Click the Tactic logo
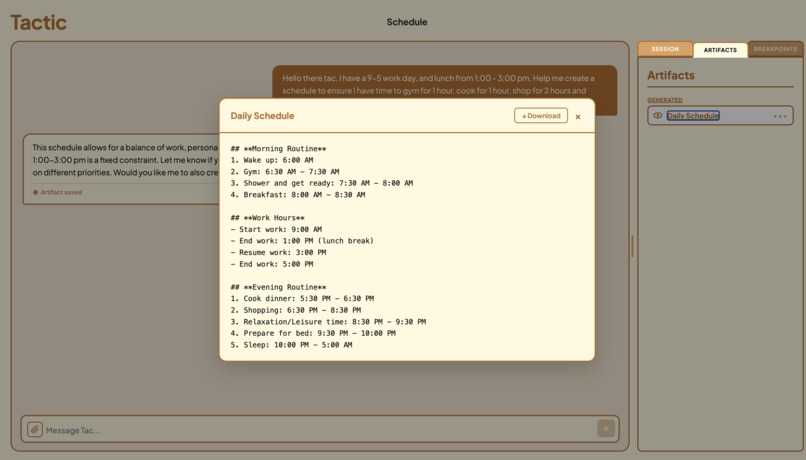This screenshot has height=460, width=806. tap(39, 22)
